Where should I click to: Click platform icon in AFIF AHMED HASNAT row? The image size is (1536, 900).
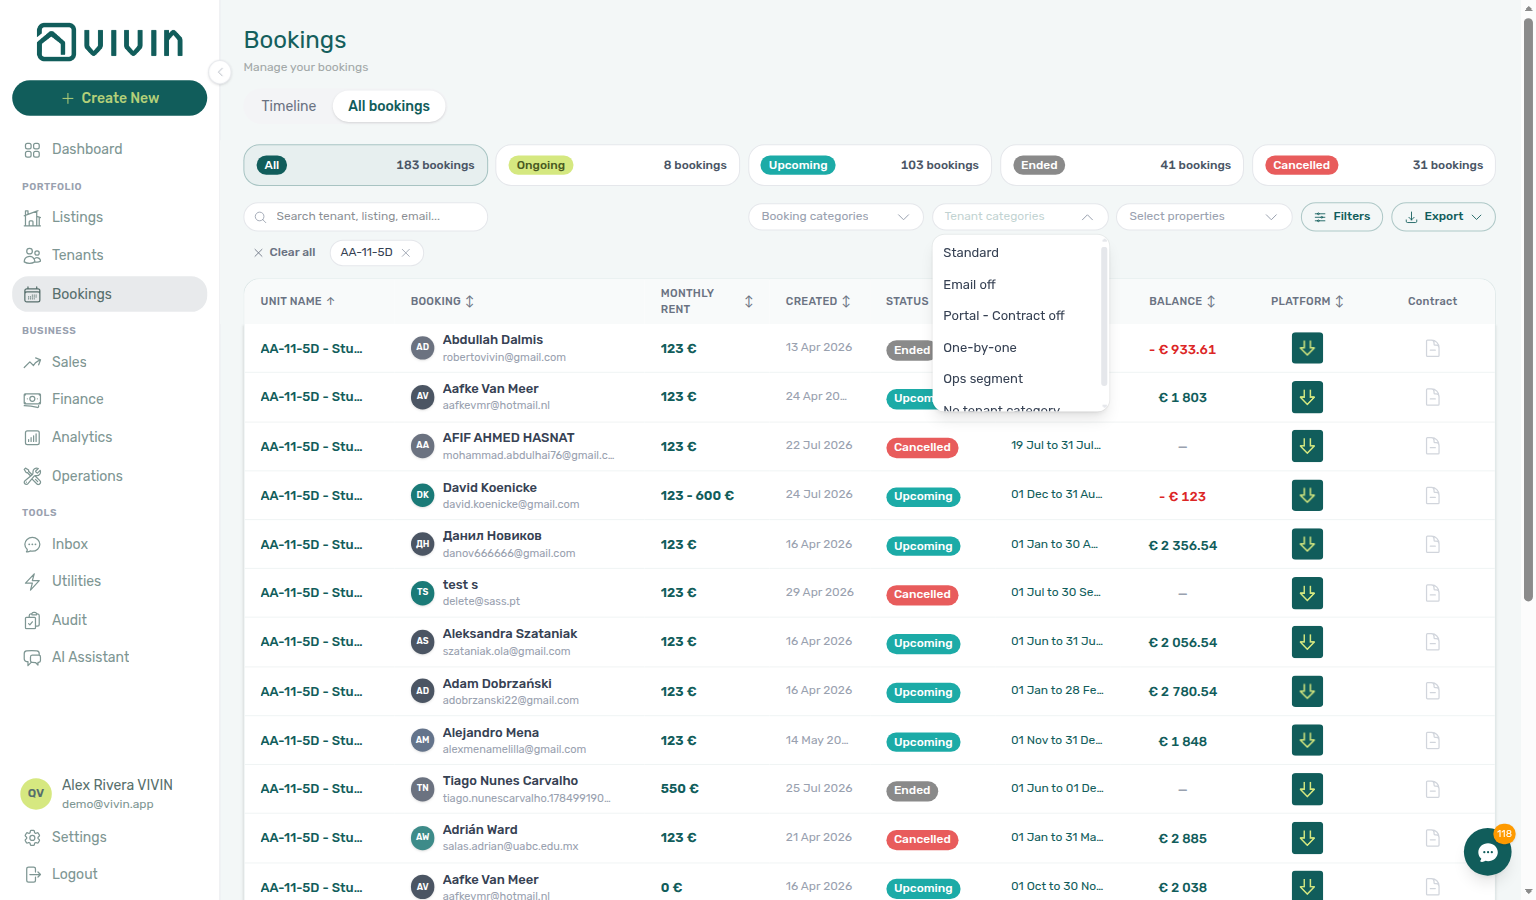tap(1307, 446)
